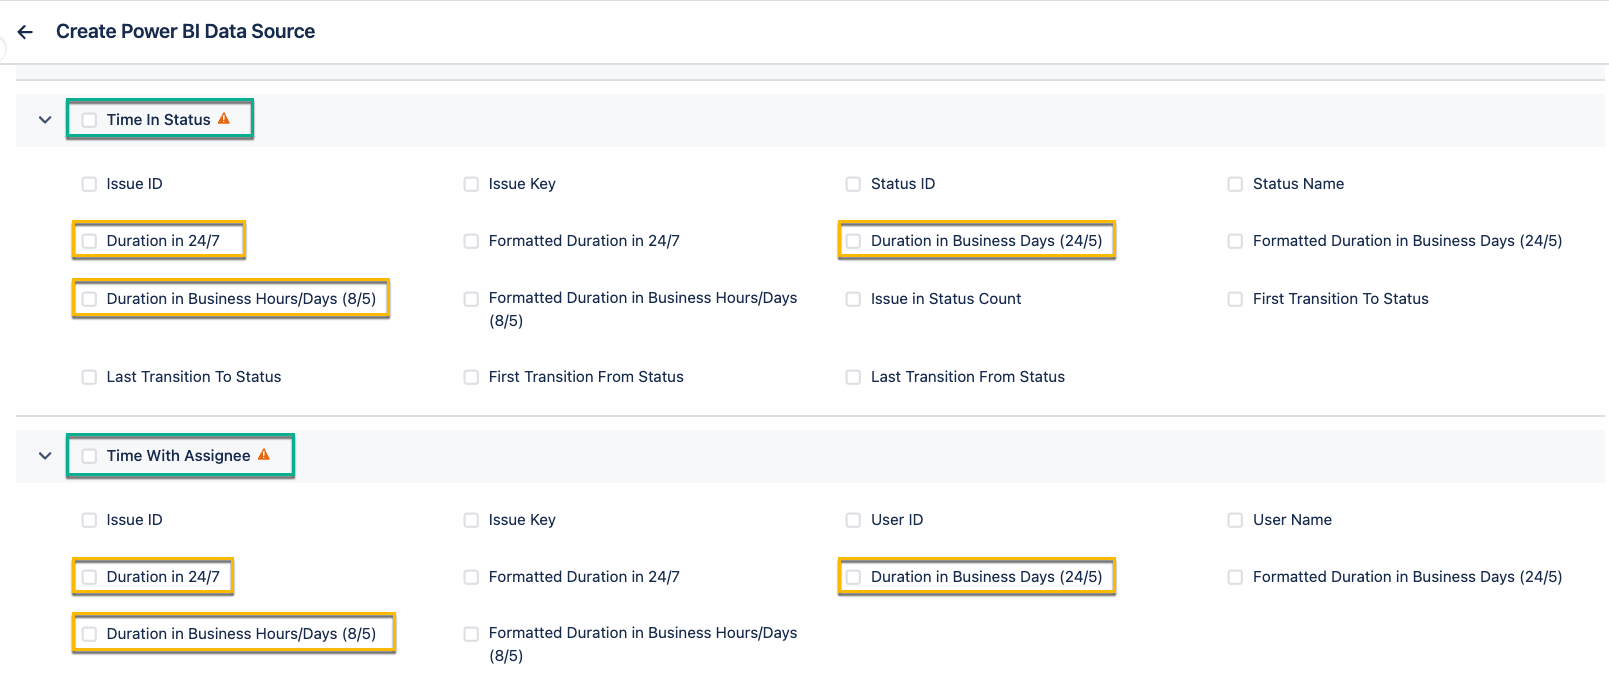Go back using the left arrow icon
Image resolution: width=1609 pixels, height=691 pixels.
click(26, 32)
